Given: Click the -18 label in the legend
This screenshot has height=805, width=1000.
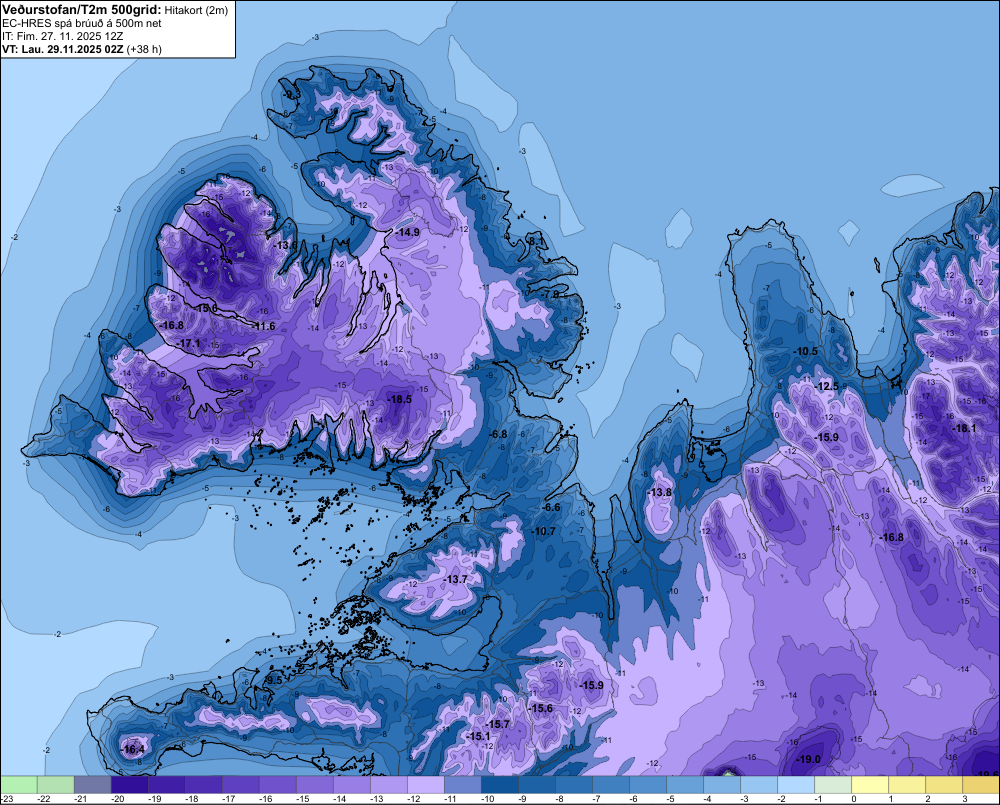Looking at the screenshot, I should coord(191,799).
